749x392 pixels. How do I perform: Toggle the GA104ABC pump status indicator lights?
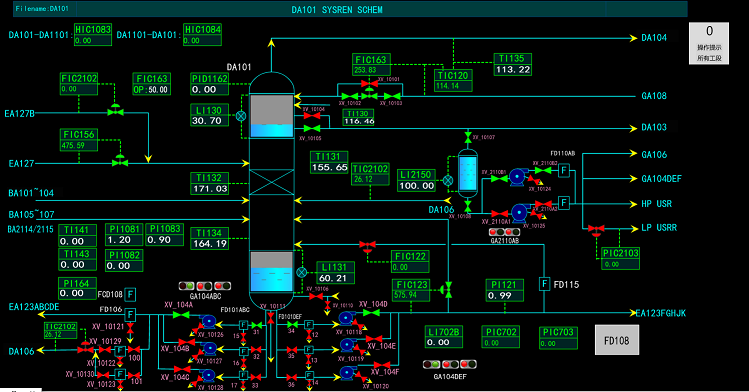[204, 286]
